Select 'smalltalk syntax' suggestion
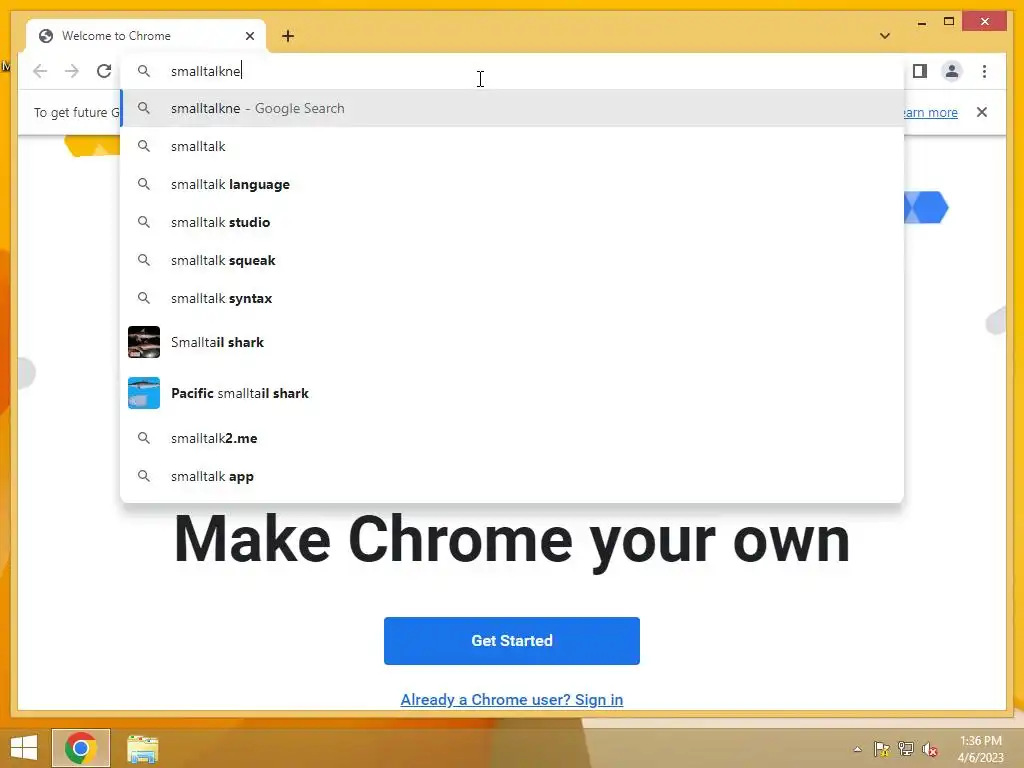The image size is (1024, 768). (512, 298)
